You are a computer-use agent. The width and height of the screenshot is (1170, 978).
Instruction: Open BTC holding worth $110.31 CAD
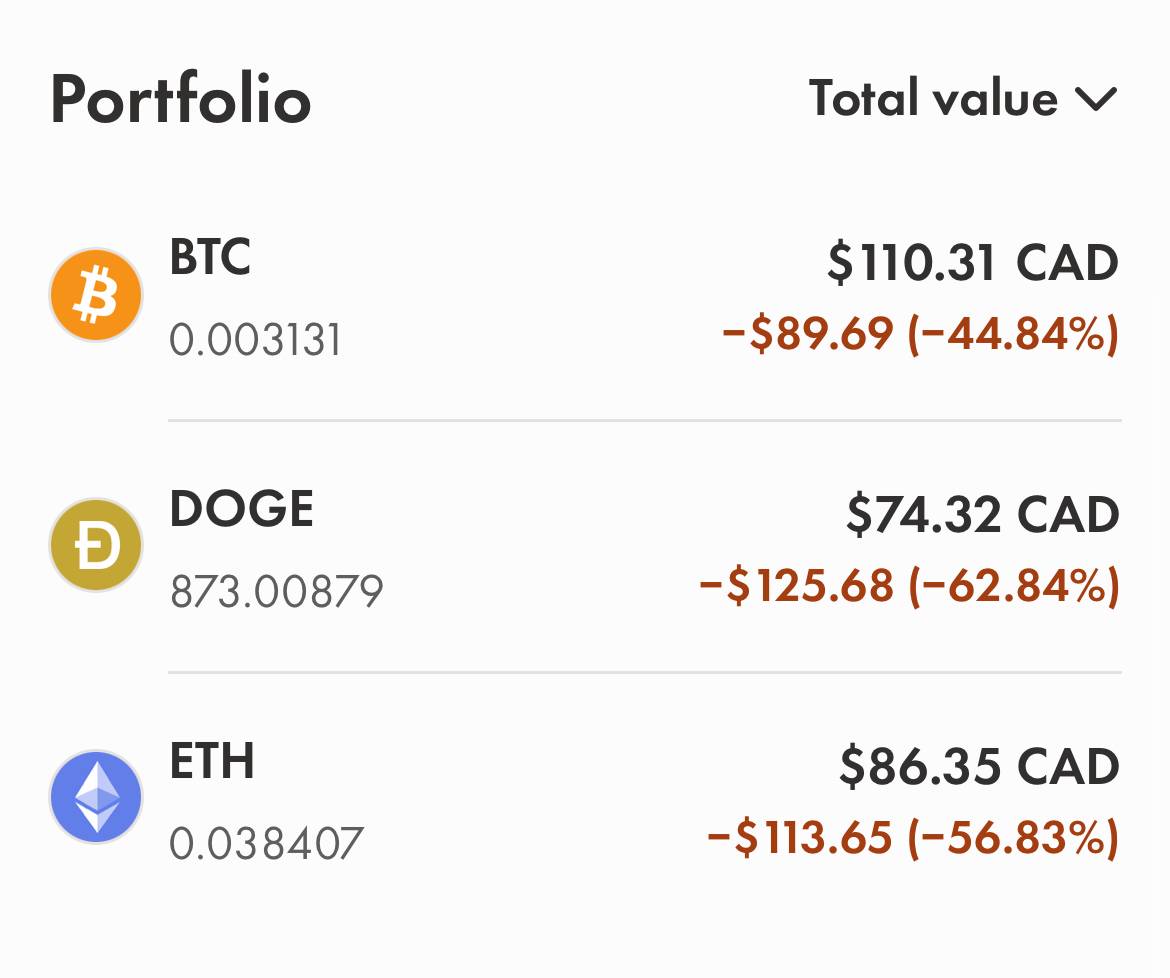tap(585, 296)
